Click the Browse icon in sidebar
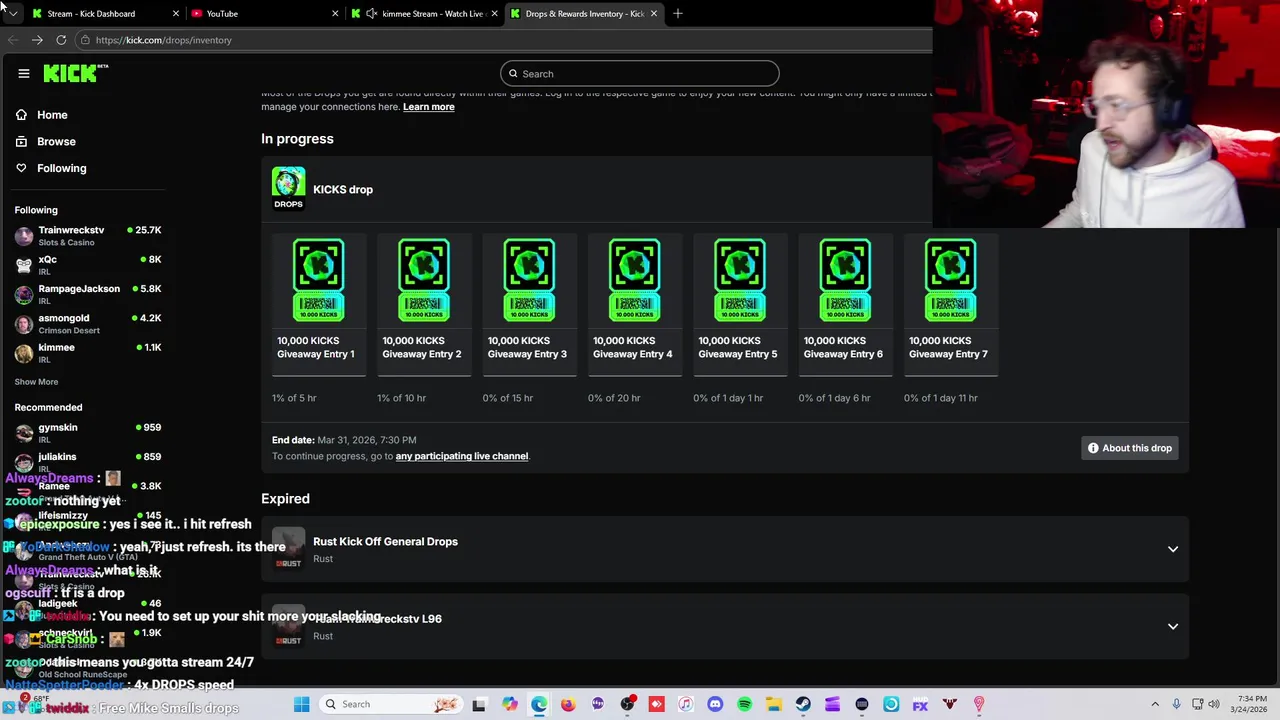The height and width of the screenshot is (720, 1280). tap(21, 142)
